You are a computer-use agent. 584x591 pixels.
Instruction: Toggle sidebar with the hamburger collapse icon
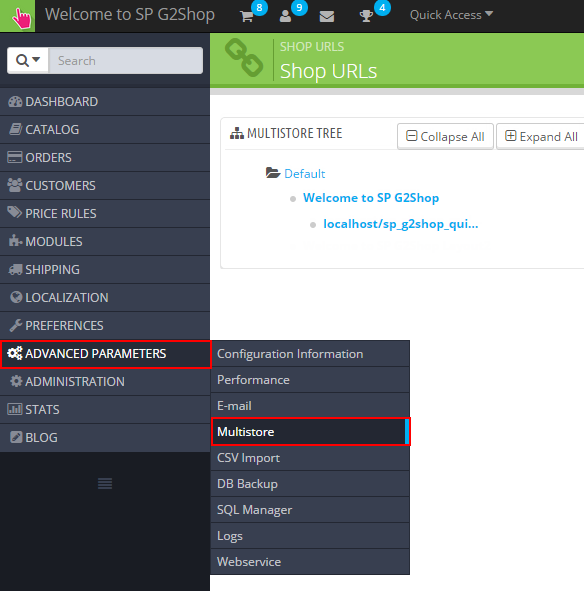pyautogui.click(x=105, y=483)
